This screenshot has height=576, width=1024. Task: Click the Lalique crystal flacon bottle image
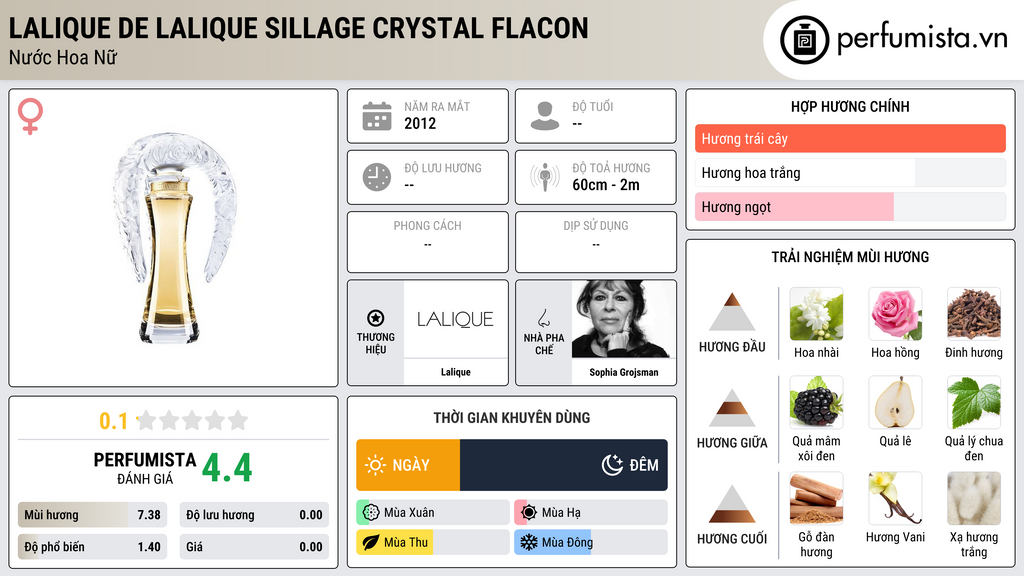click(174, 238)
